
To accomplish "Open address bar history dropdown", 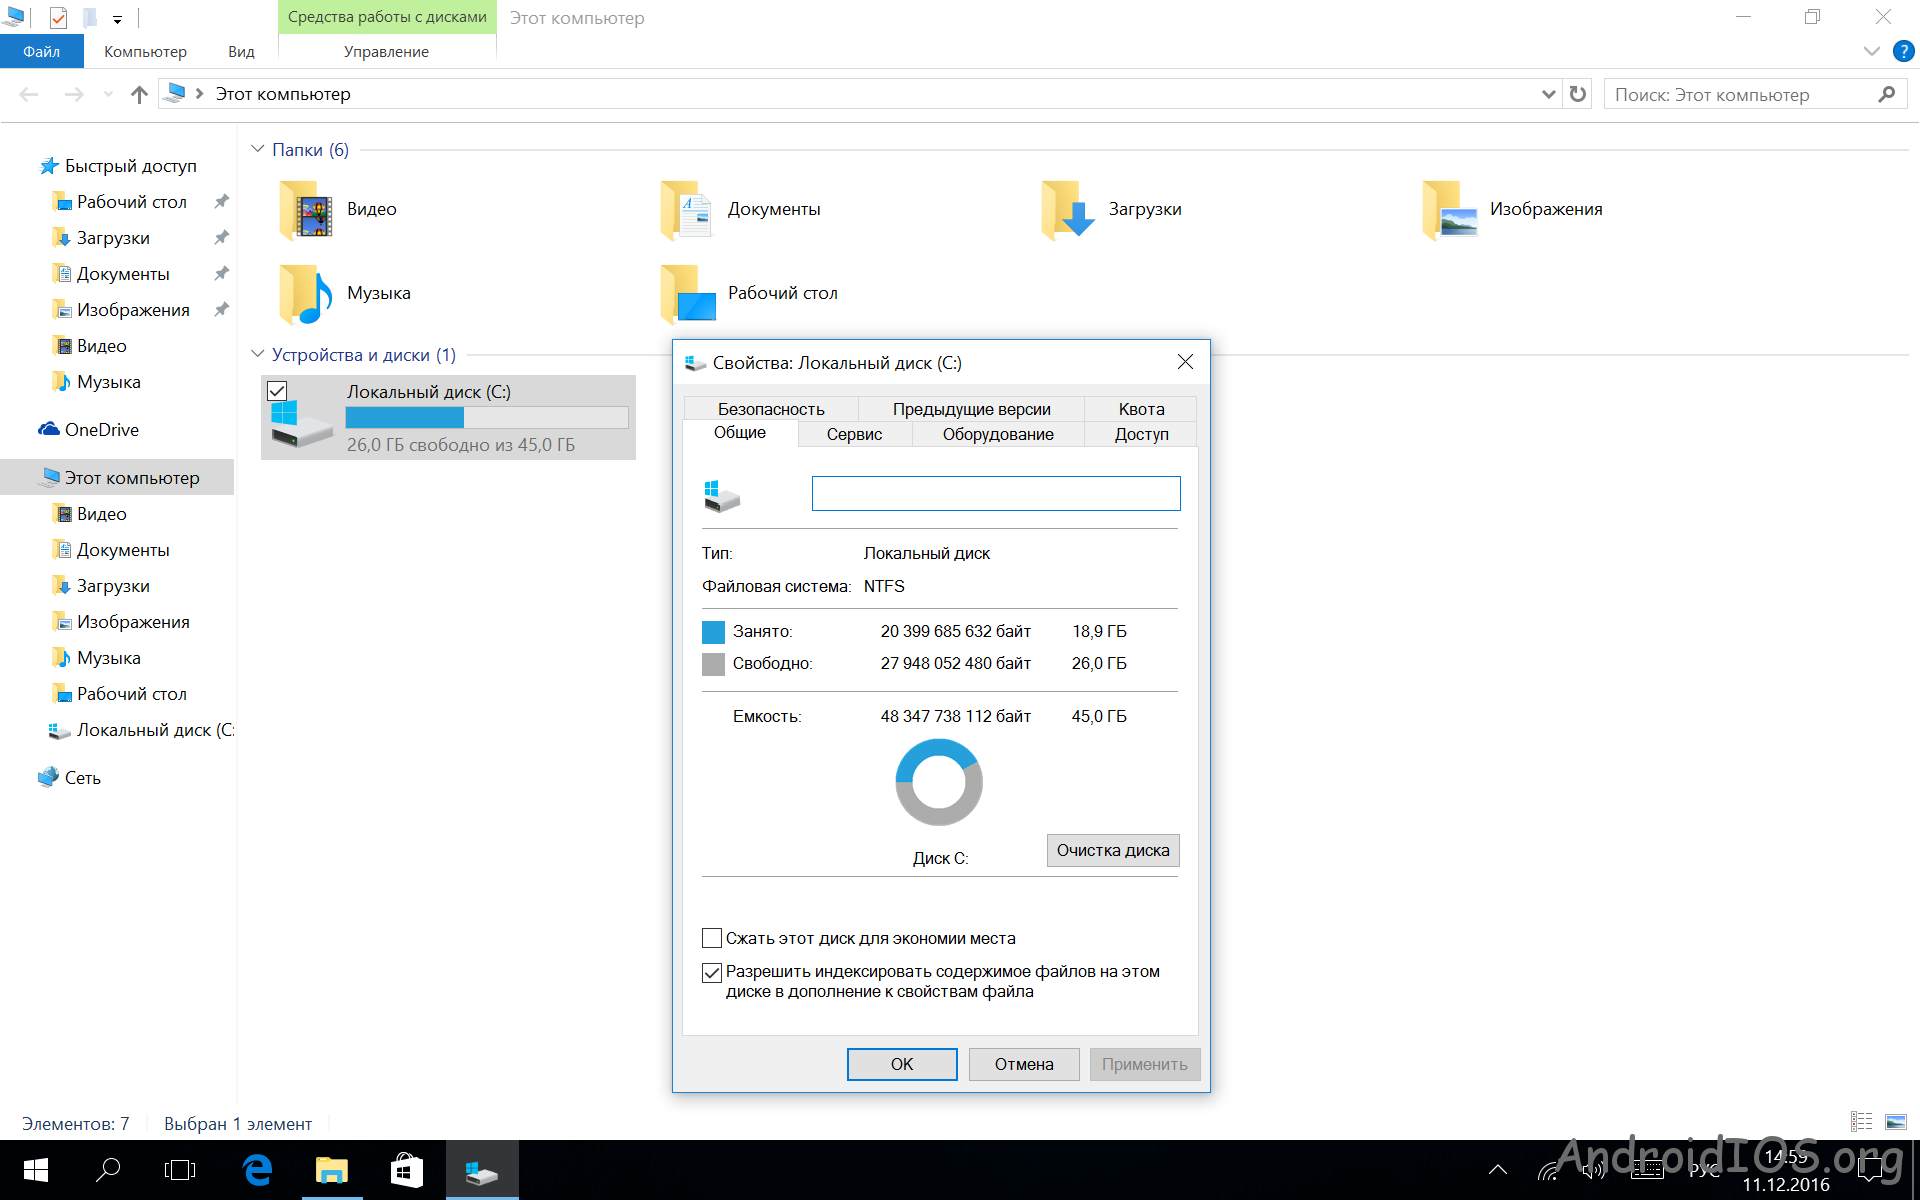I will [x=1548, y=94].
